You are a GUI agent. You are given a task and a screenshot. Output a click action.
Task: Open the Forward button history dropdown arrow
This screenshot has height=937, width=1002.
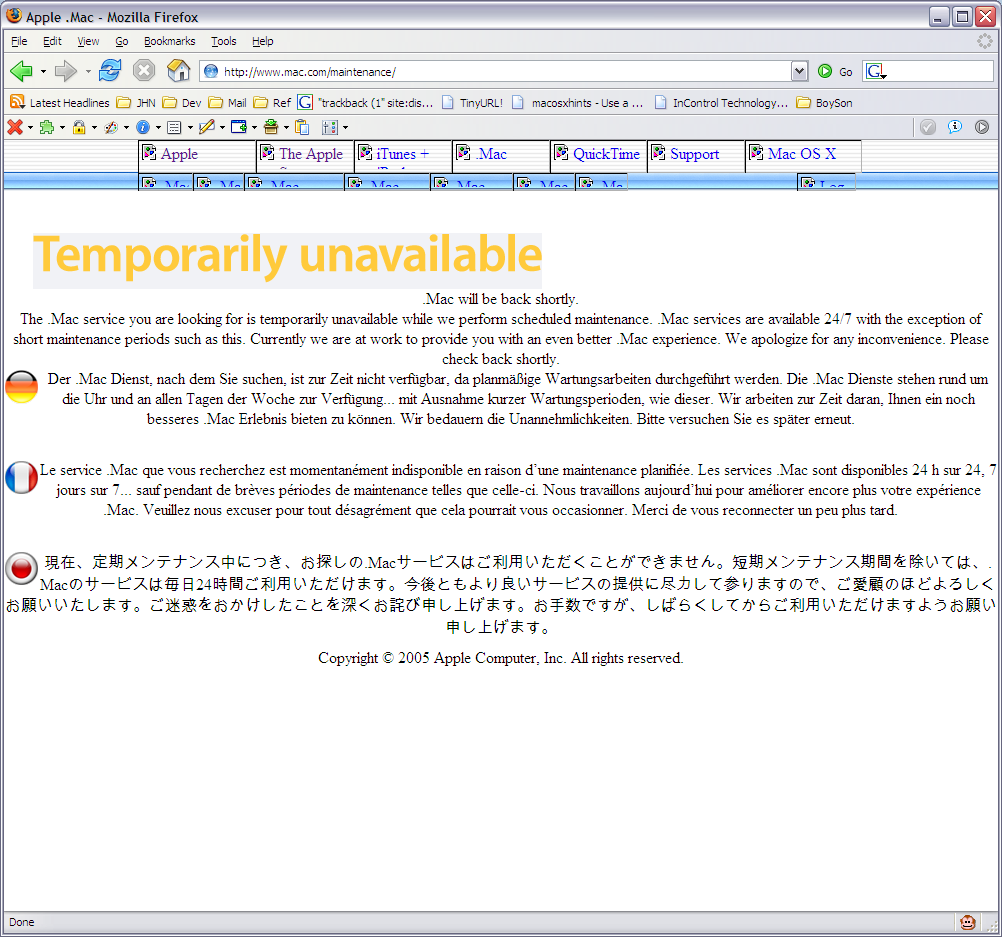[88, 72]
